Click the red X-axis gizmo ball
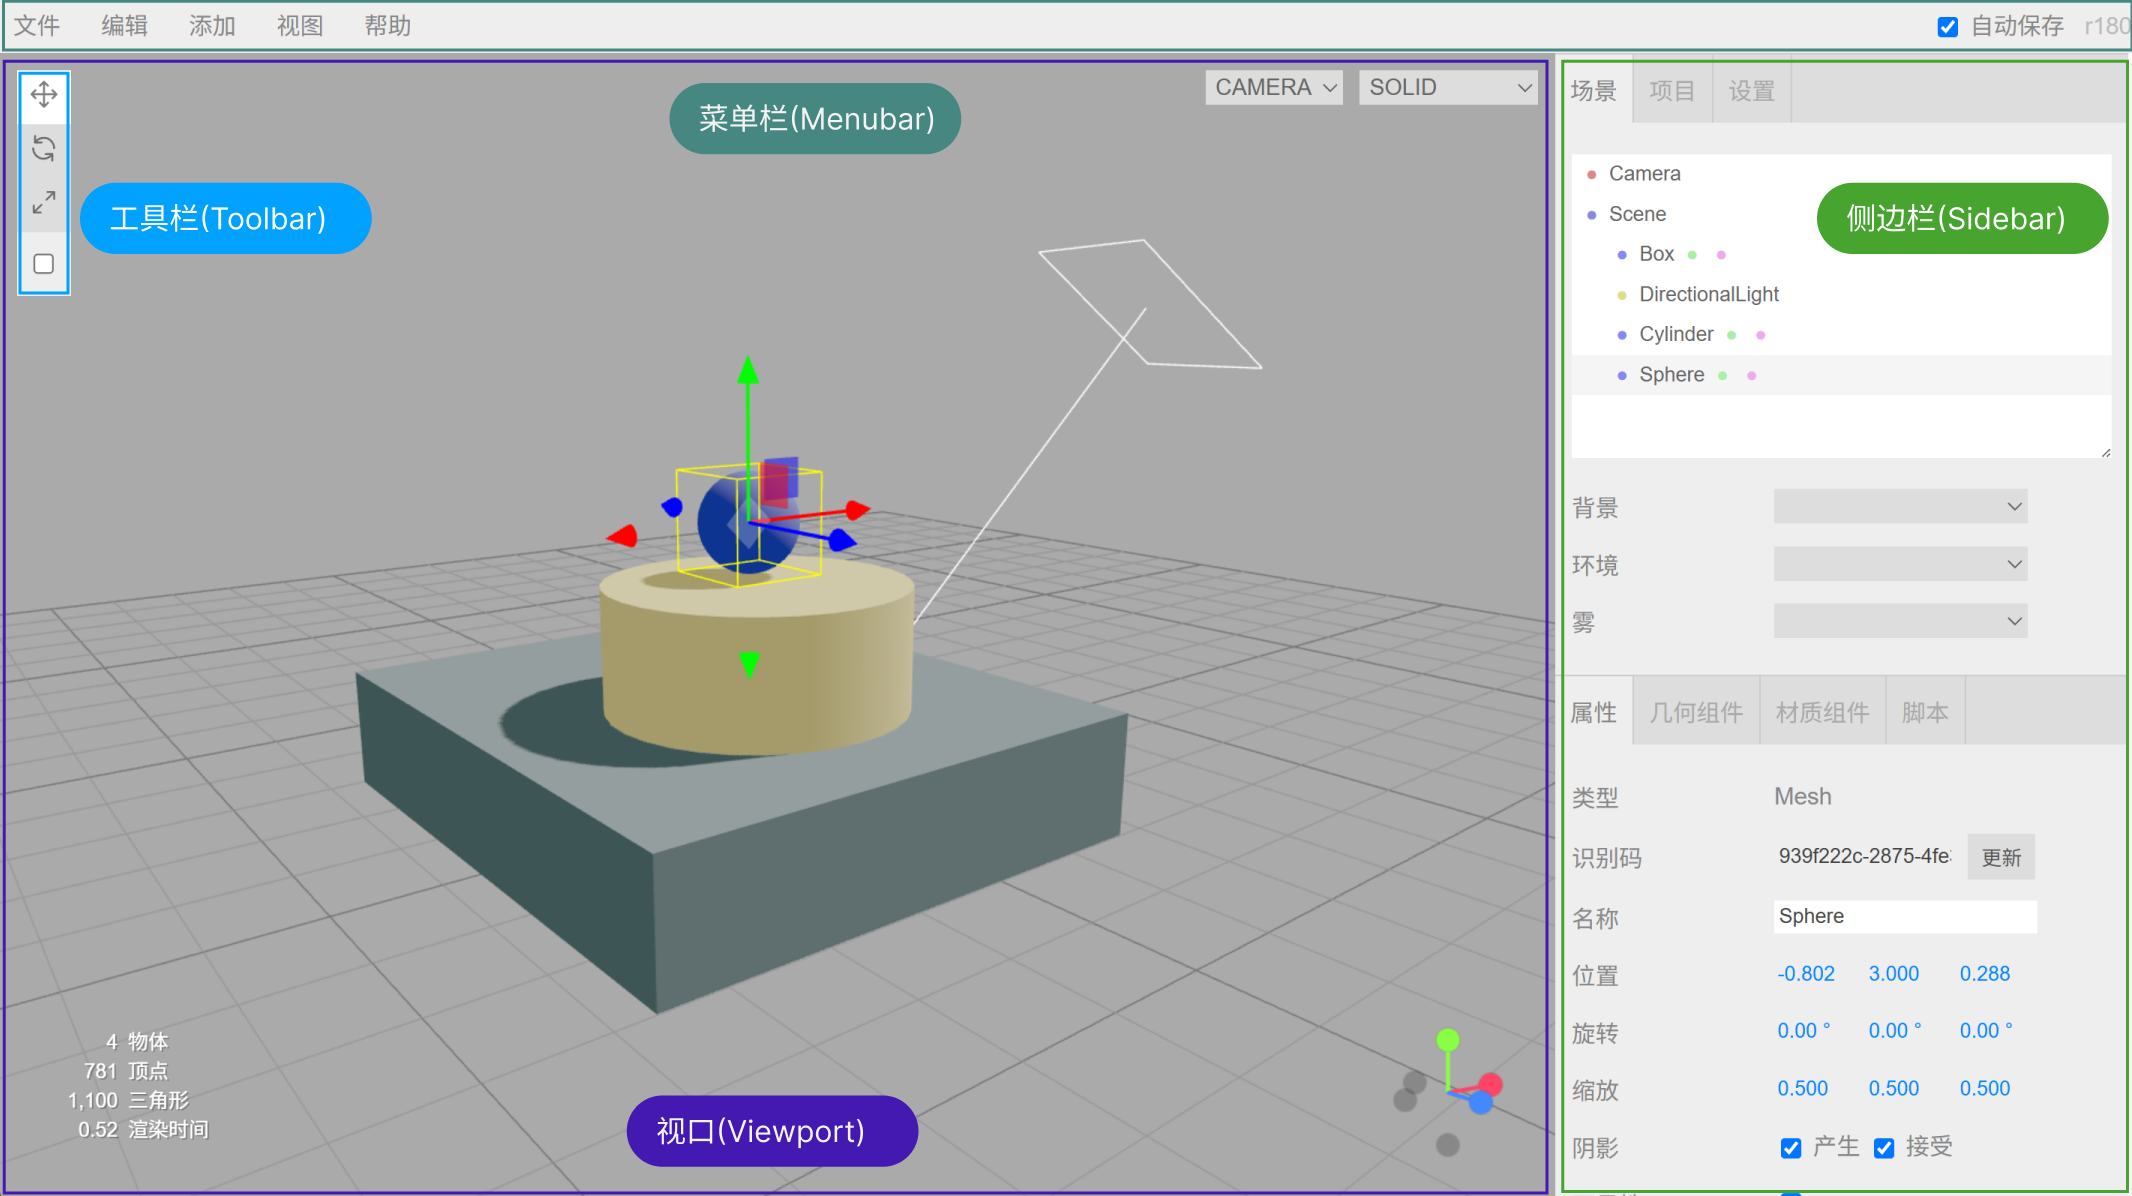The width and height of the screenshot is (2132, 1196). [1491, 1084]
